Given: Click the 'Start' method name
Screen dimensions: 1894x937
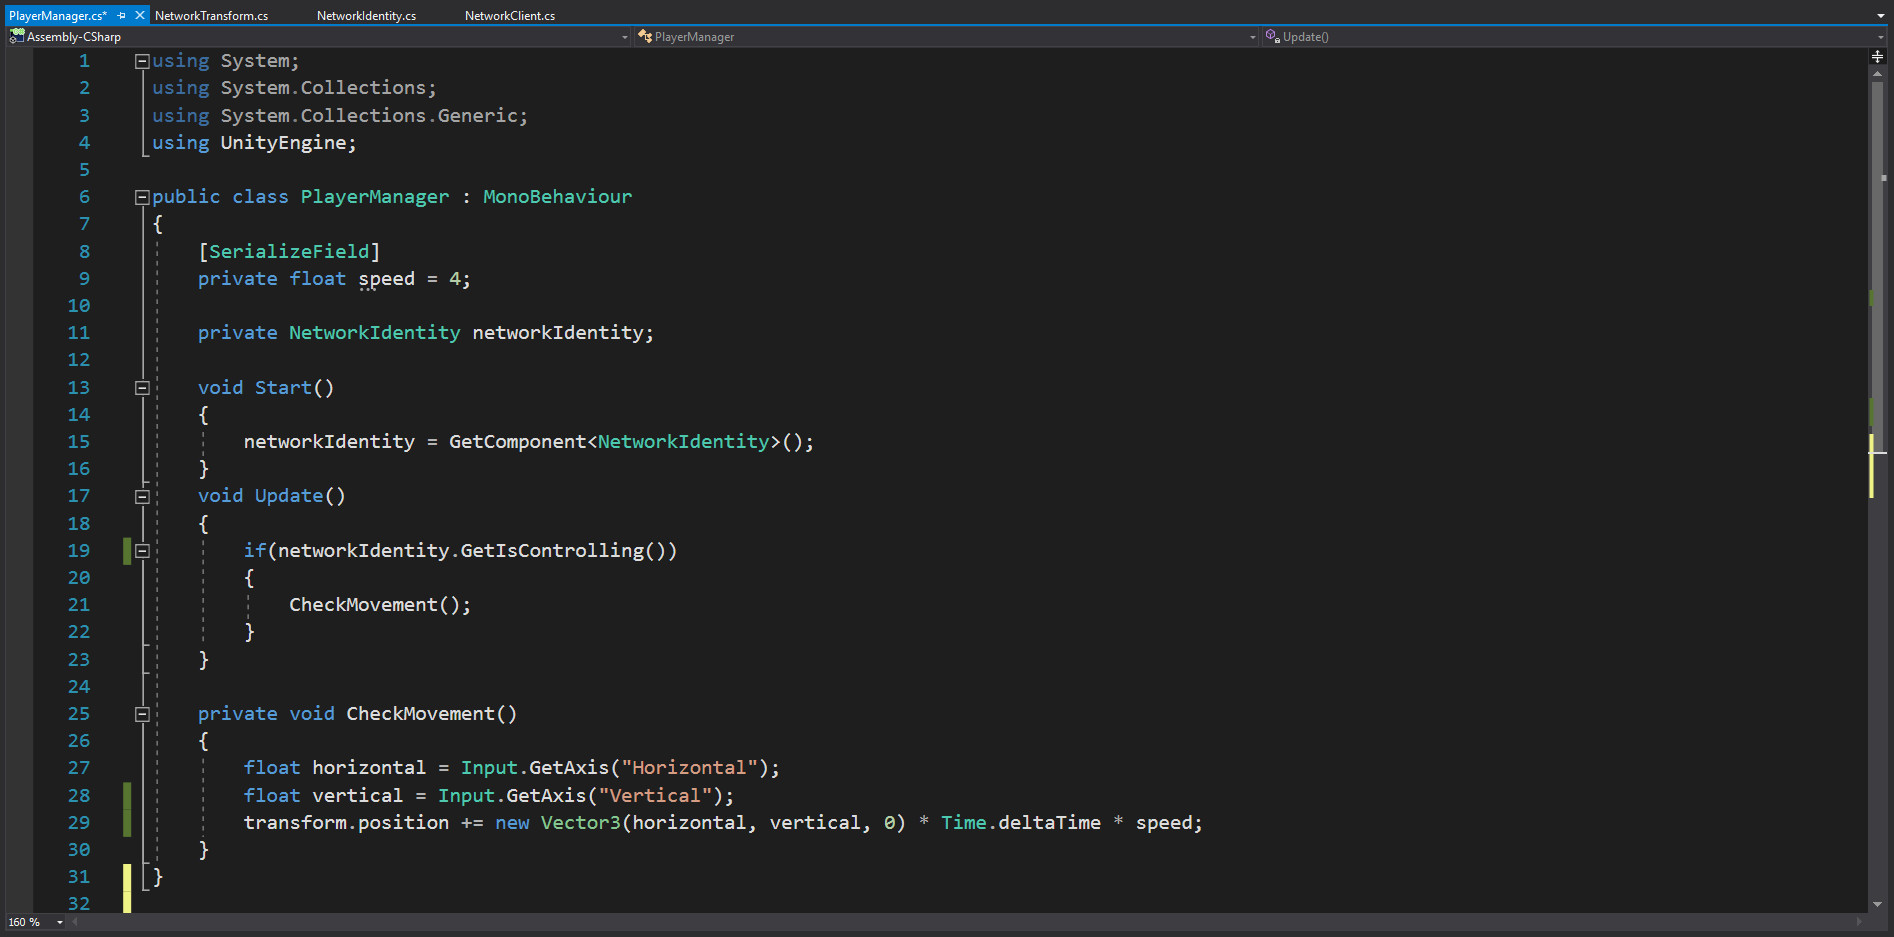Looking at the screenshot, I should point(283,388).
